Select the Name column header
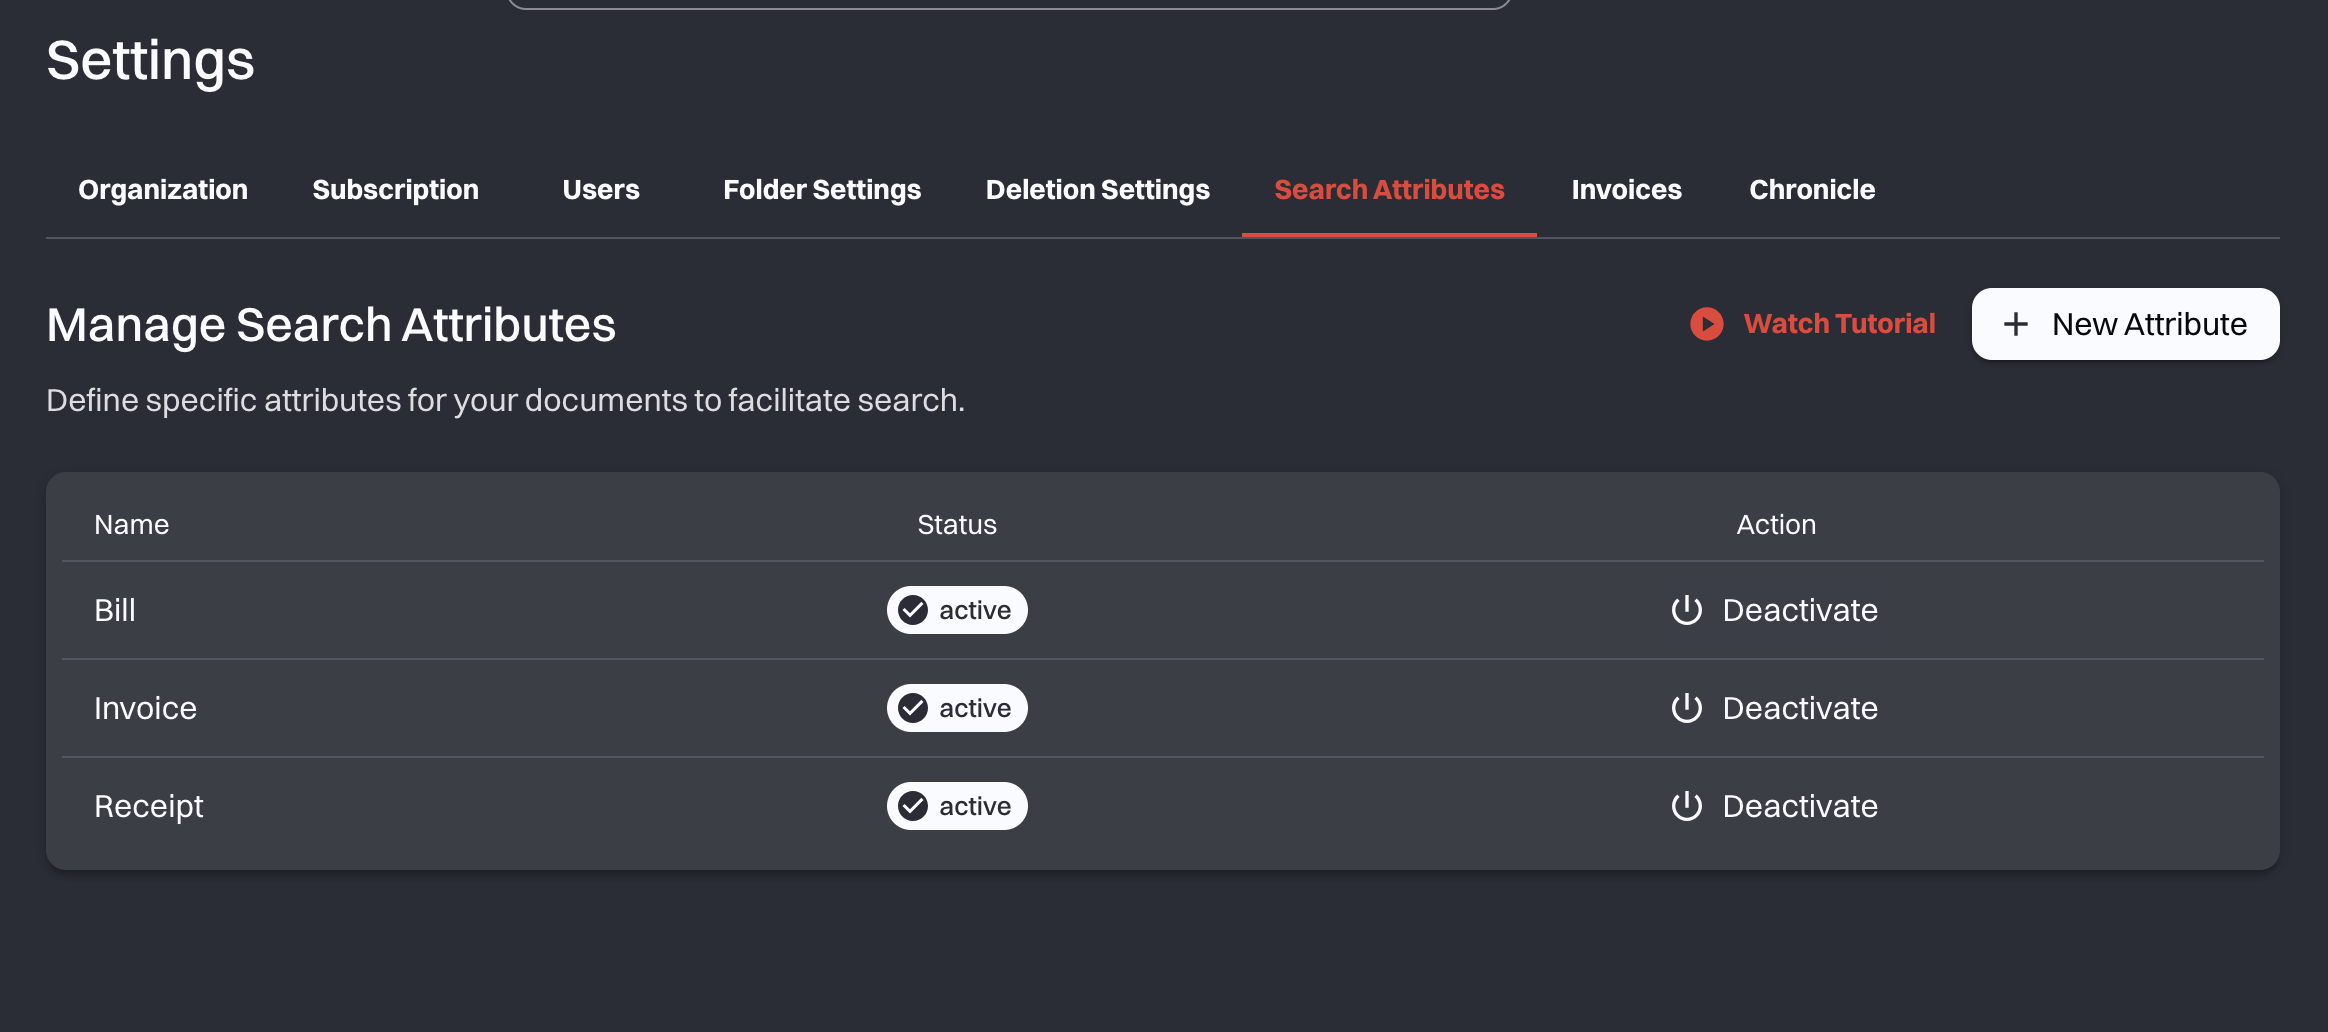The height and width of the screenshot is (1032, 2328). click(131, 524)
